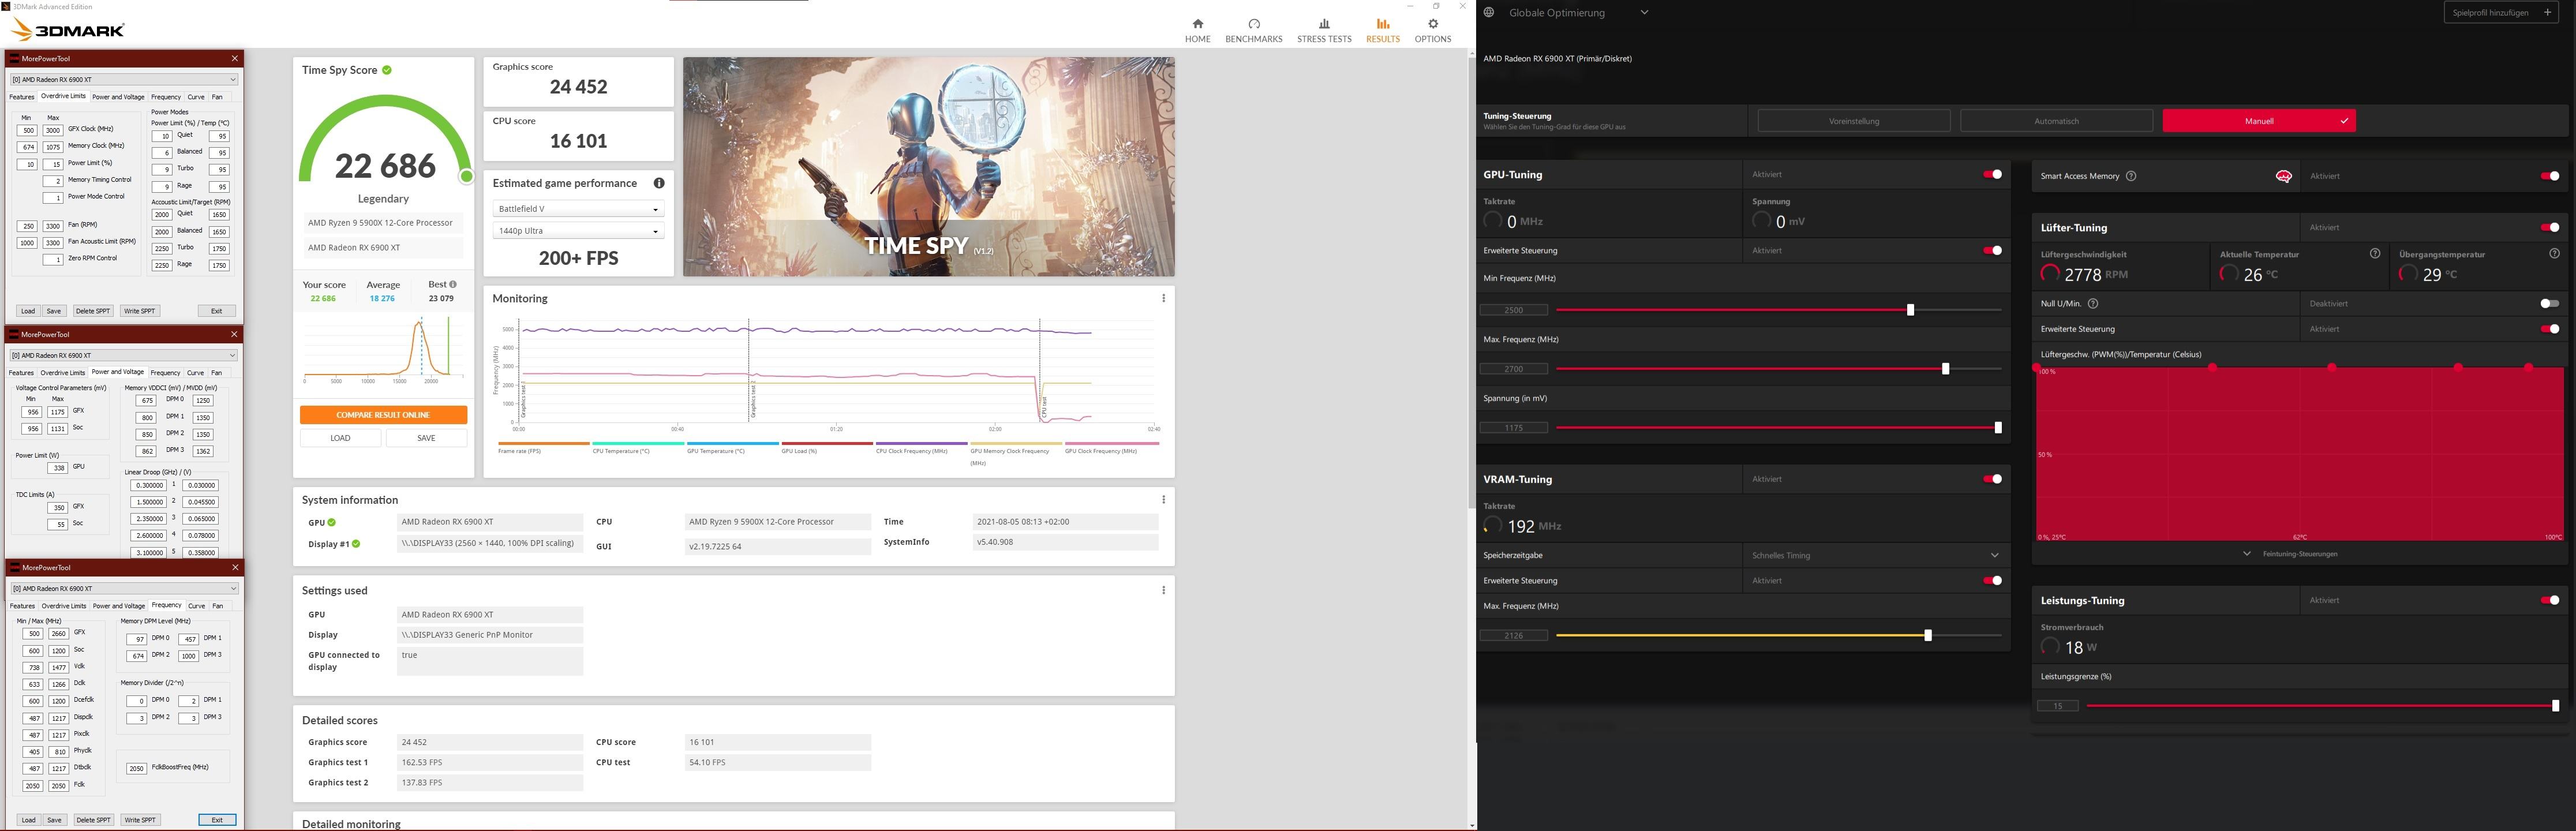This screenshot has width=2576, height=831.
Task: Select Curve tab in top MorePowerTool window
Action: (x=196, y=97)
